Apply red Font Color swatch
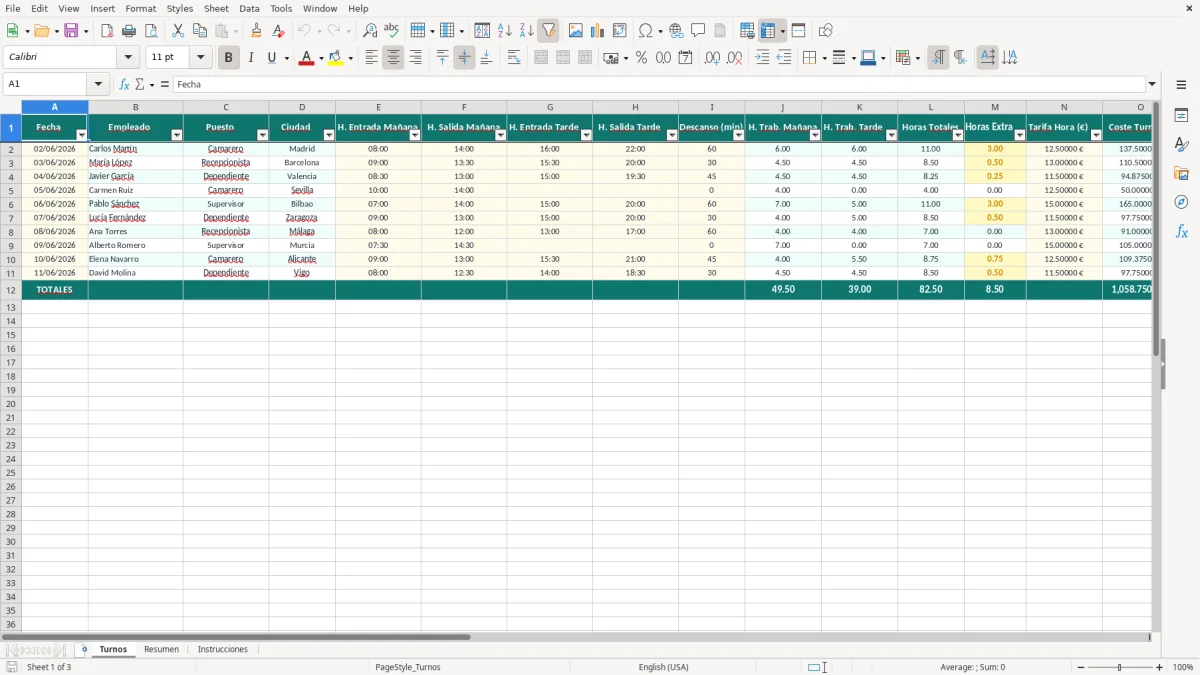Screen dimensions: 1200x675 305,58
